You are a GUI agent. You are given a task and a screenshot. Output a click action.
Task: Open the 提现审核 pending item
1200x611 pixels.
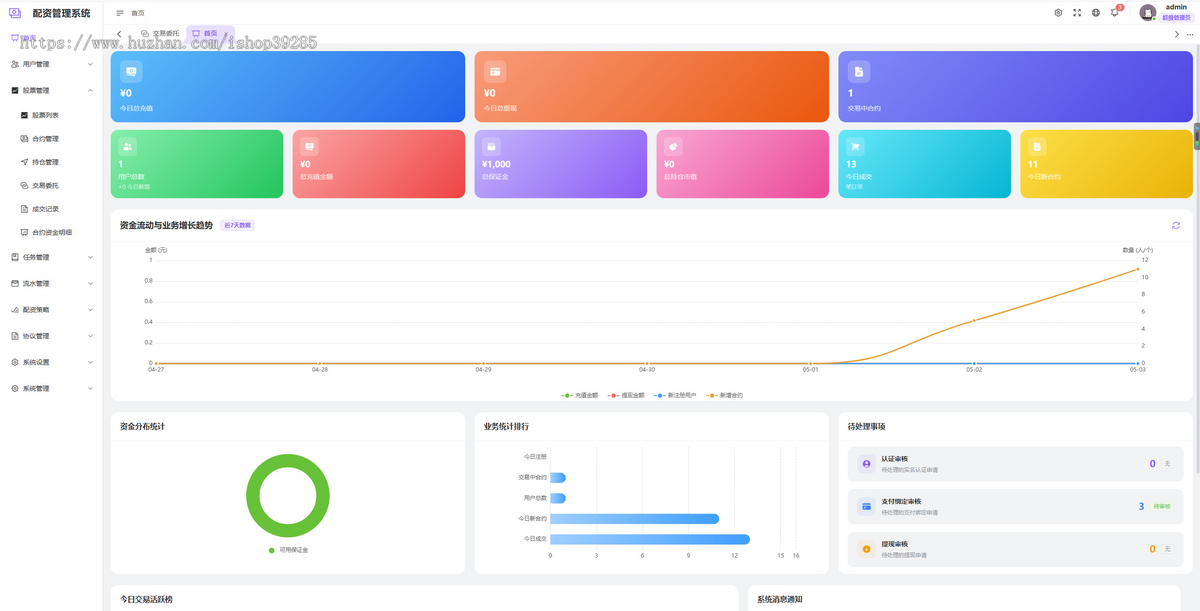tap(1015, 549)
